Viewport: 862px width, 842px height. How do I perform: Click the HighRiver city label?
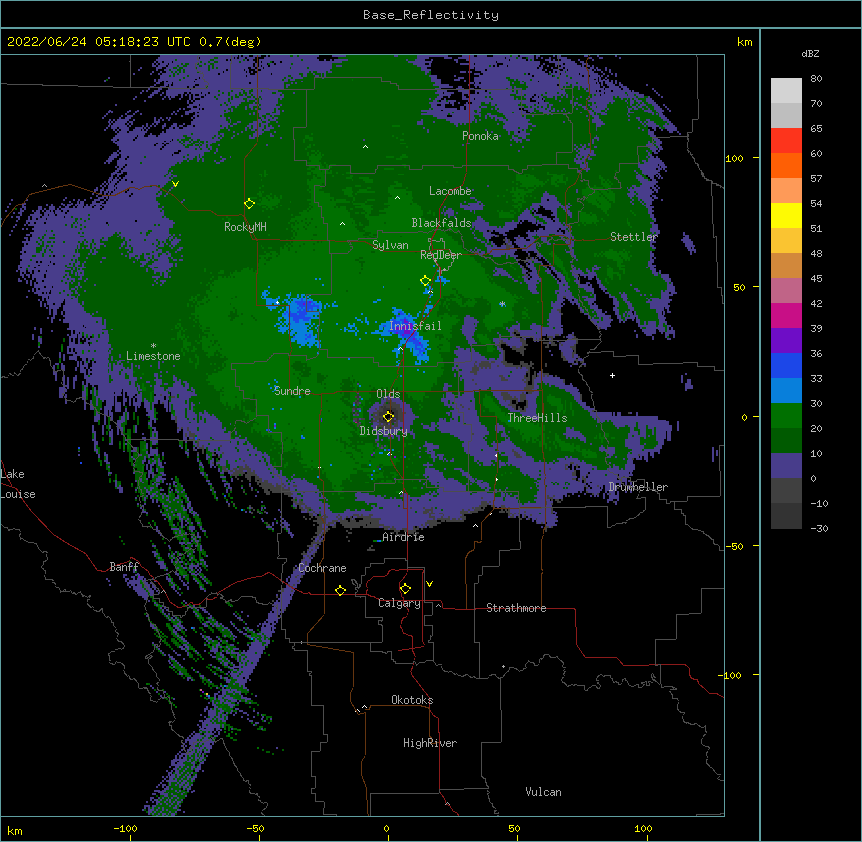tap(430, 743)
